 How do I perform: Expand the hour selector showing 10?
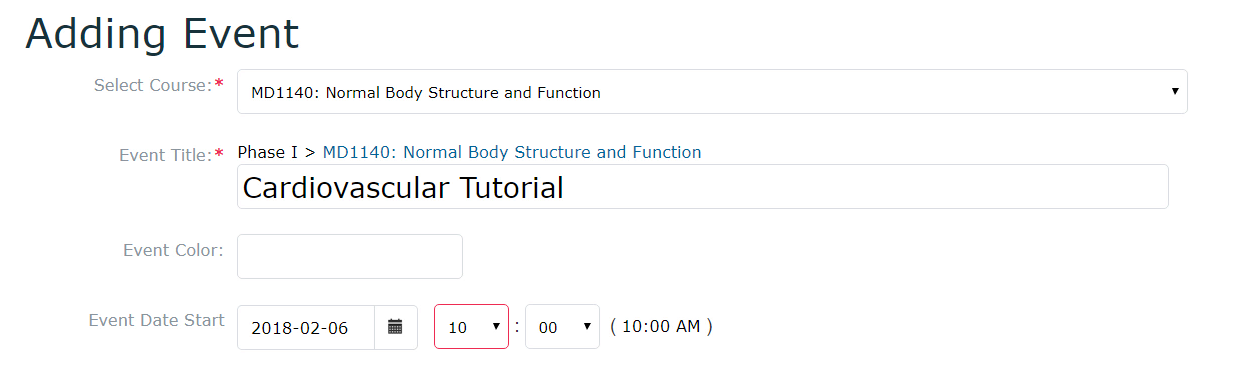coord(471,327)
